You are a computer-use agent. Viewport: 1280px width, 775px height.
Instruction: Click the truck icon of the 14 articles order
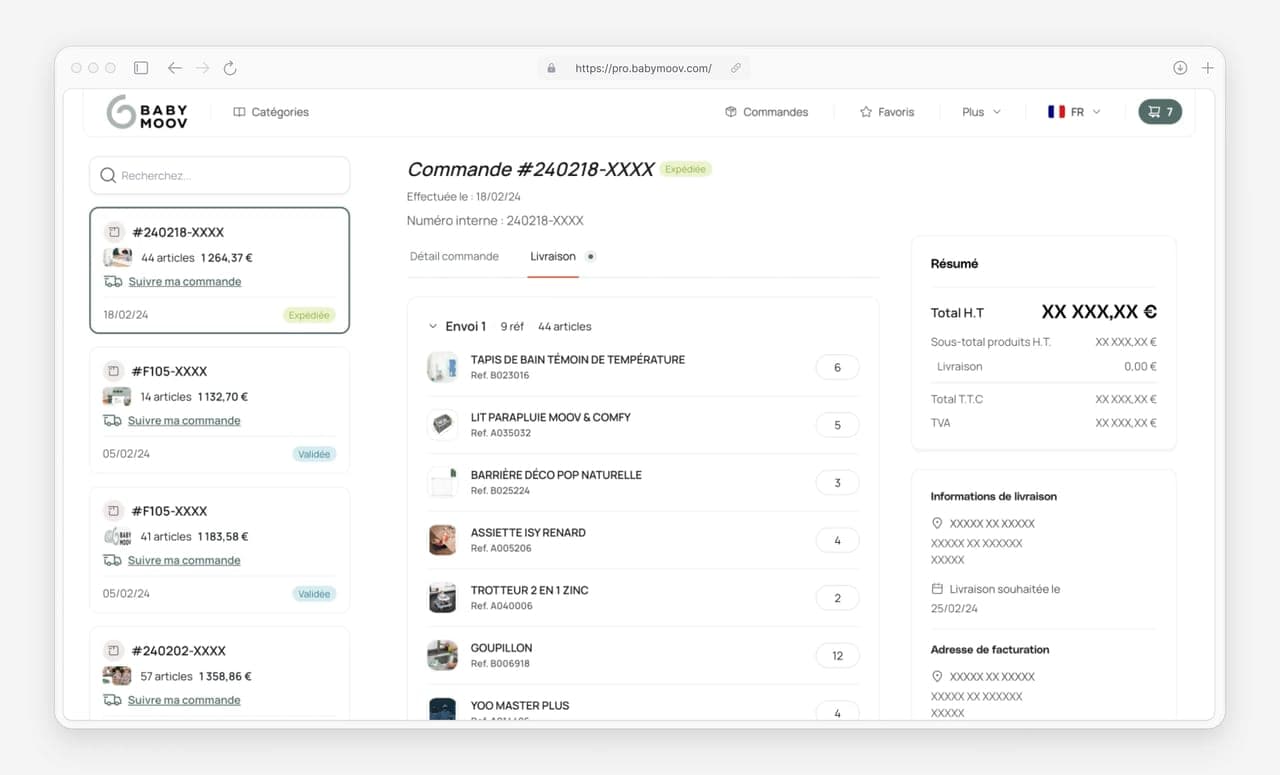(113, 421)
